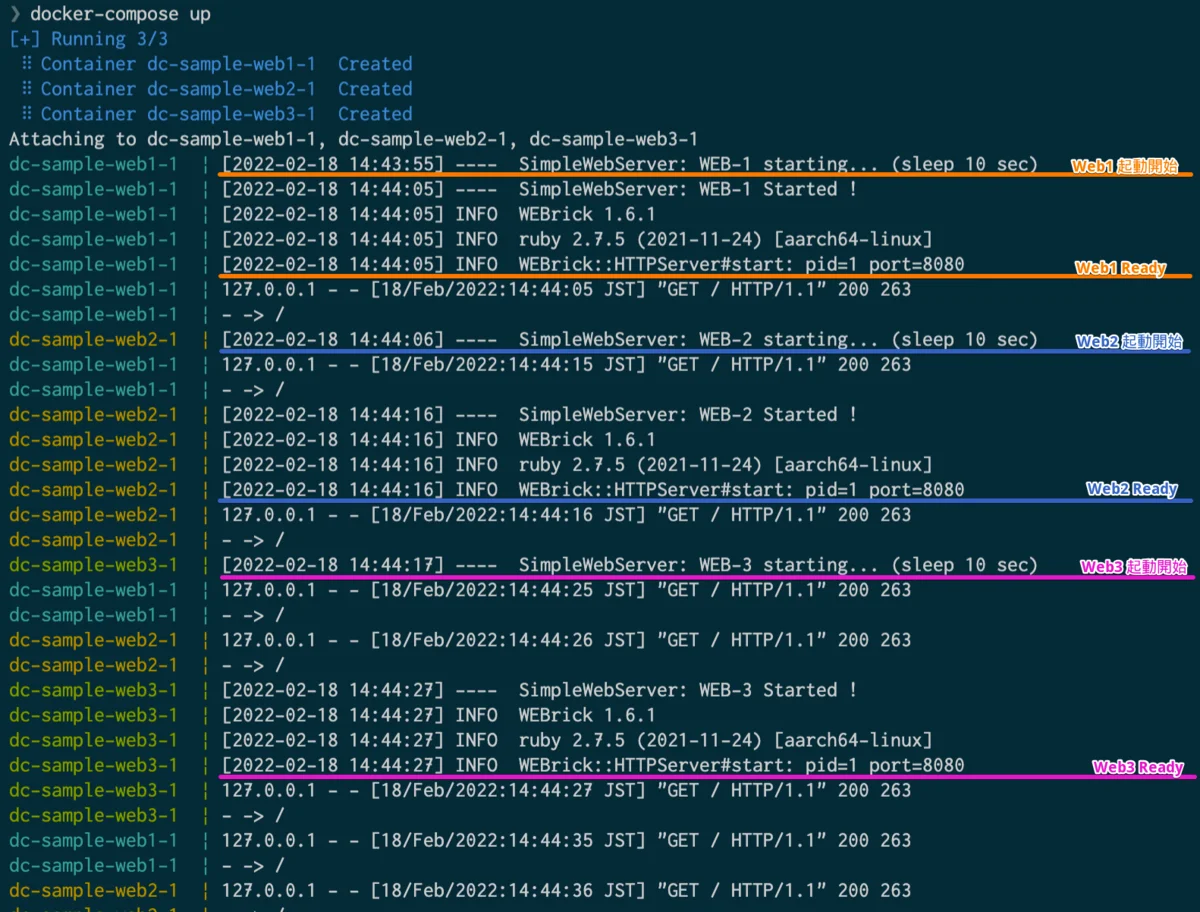Click the "INFO WEBrick 1.6.1" line timestamped 14:44:27
Viewport: 1200px width, 912px height.
332,714
